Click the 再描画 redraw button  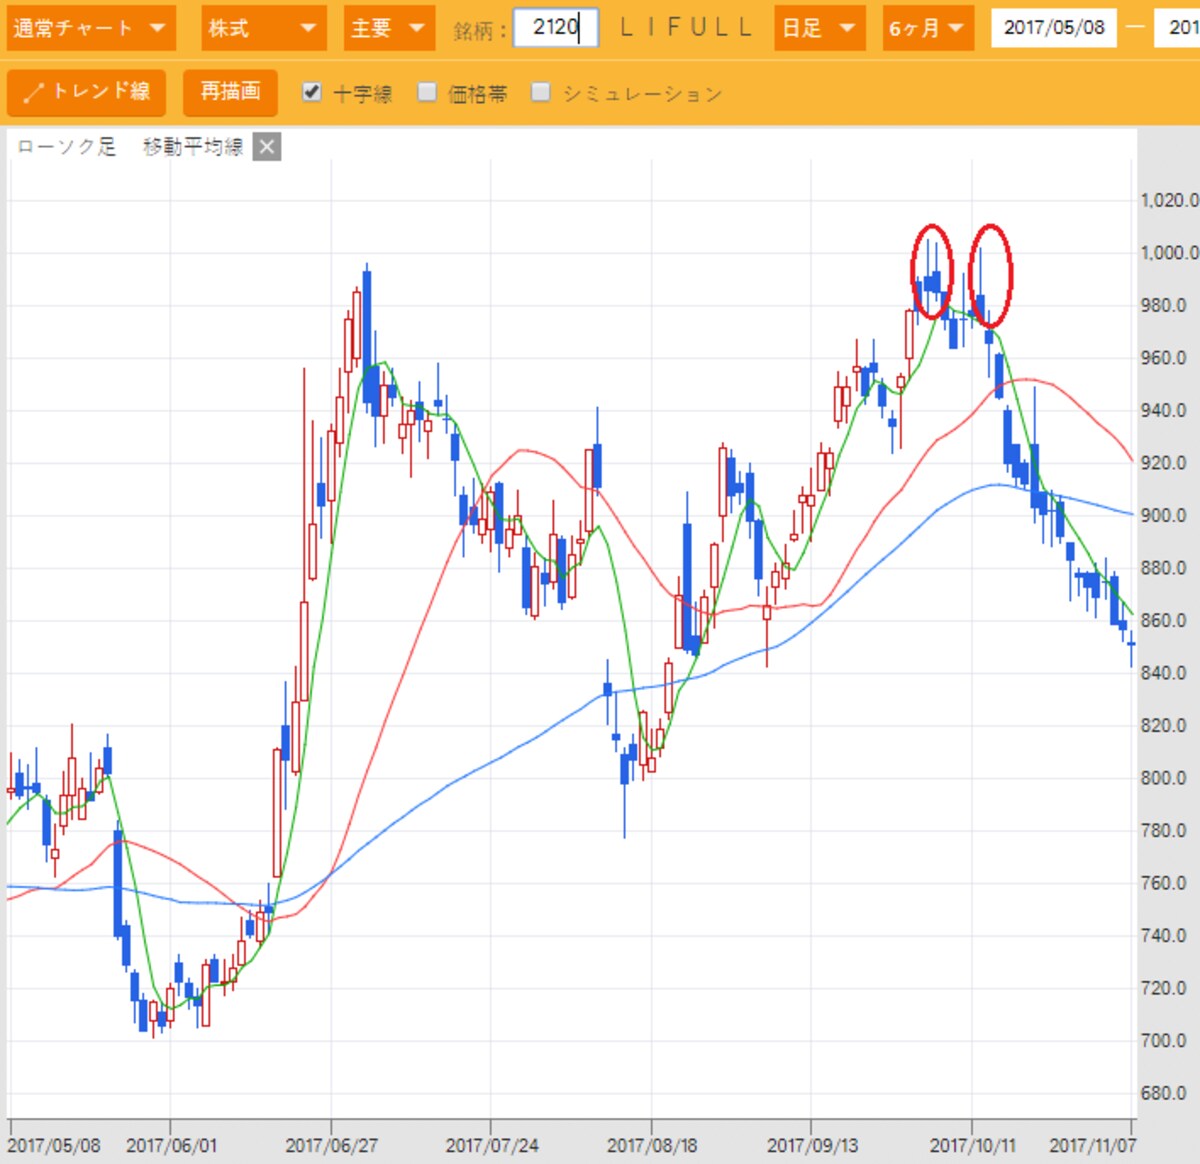pyautogui.click(x=230, y=92)
